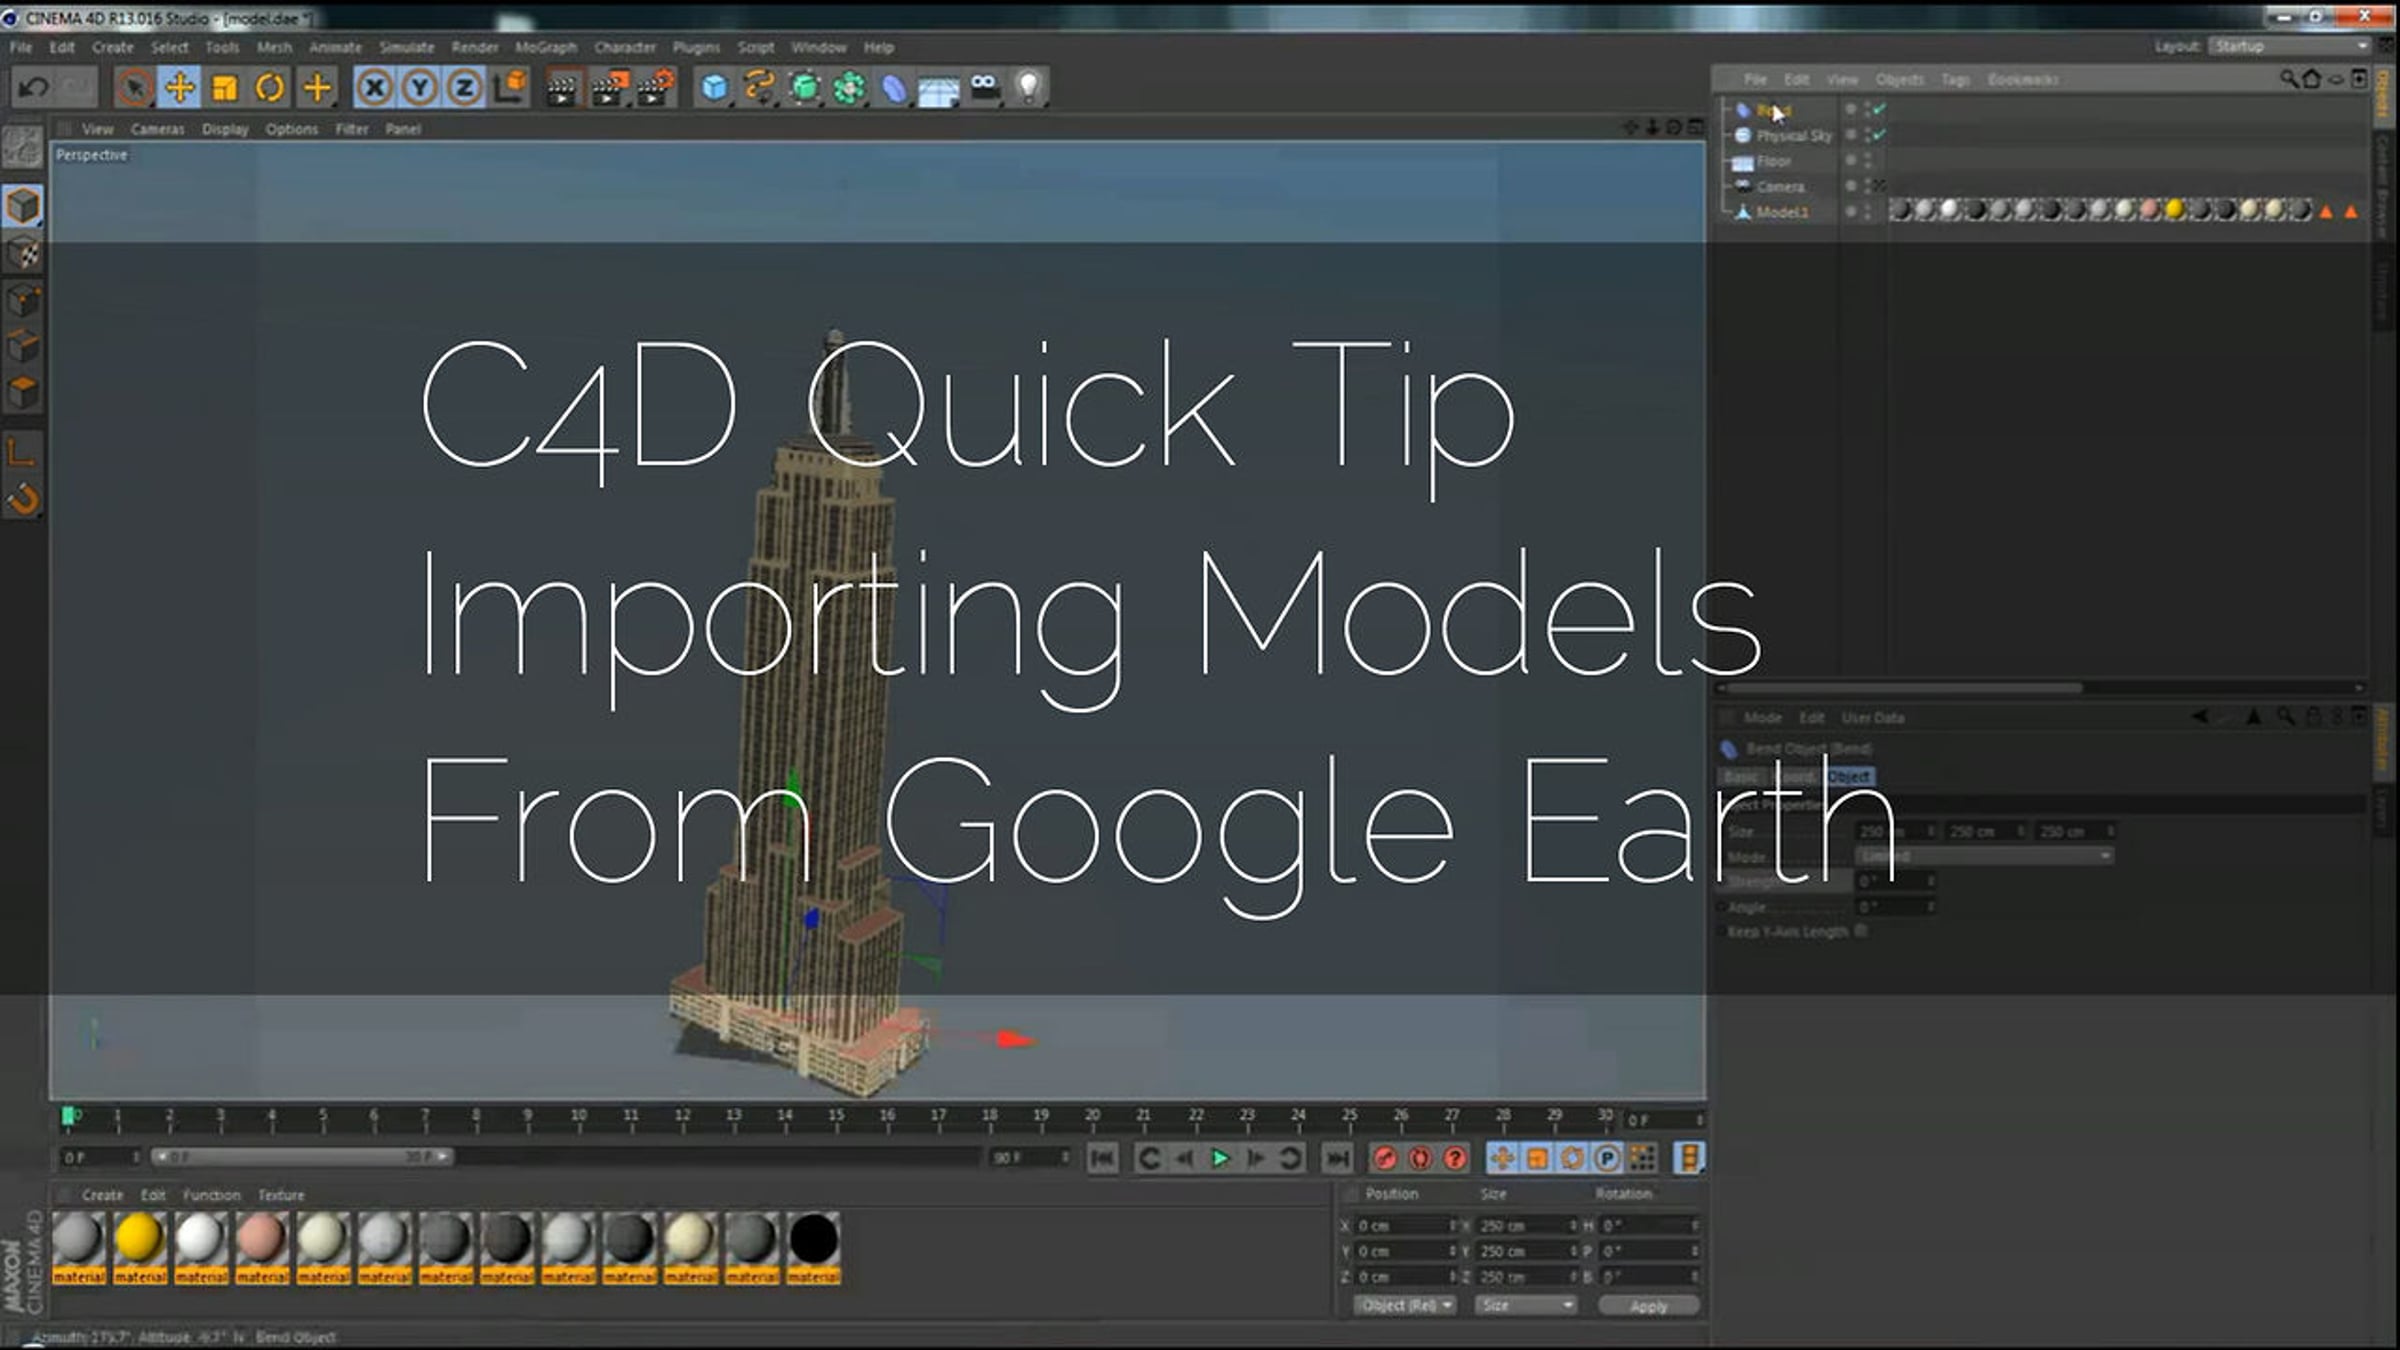
Task: Toggle visibility dots for Model1 object
Action: [x=1867, y=212]
